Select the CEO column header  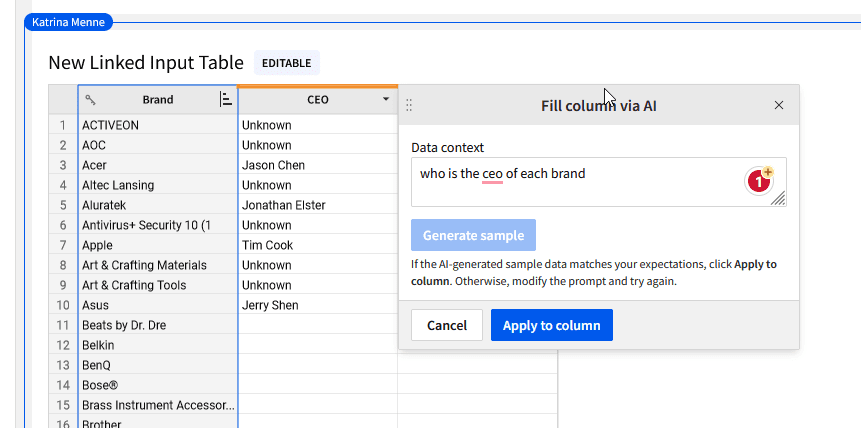[x=318, y=100]
